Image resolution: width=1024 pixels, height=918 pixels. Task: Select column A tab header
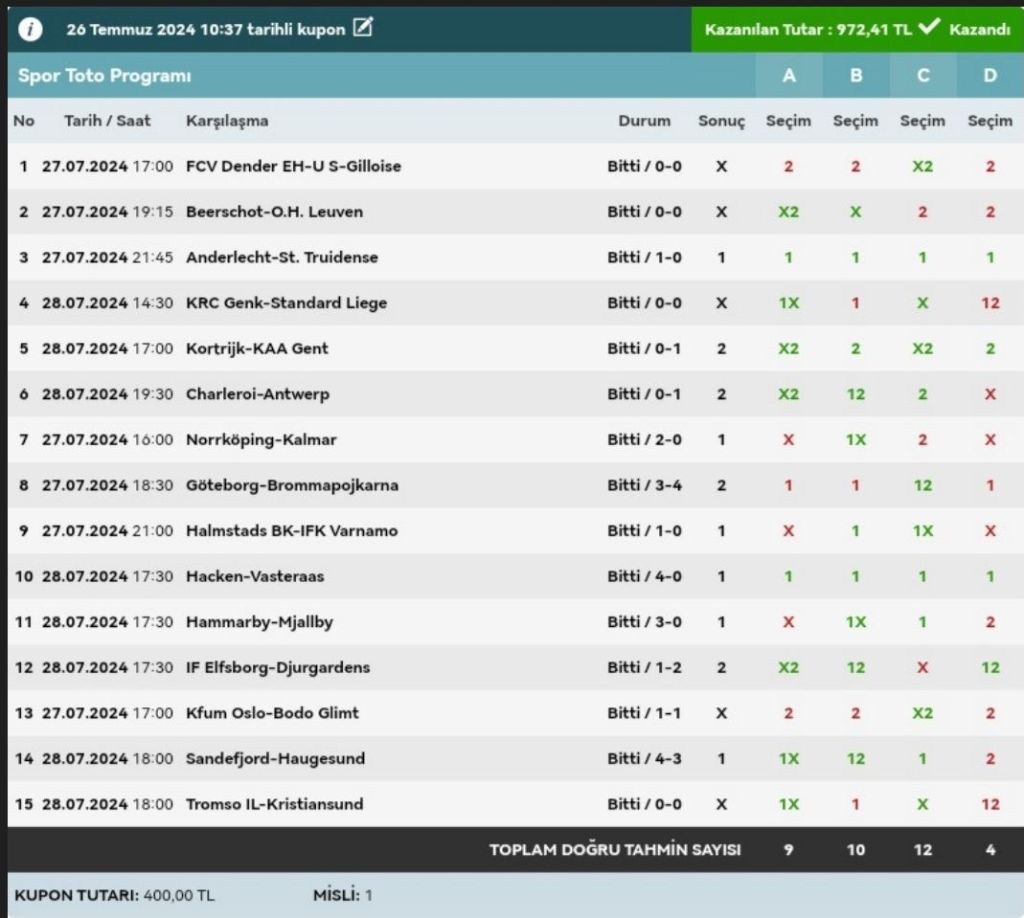click(x=789, y=76)
